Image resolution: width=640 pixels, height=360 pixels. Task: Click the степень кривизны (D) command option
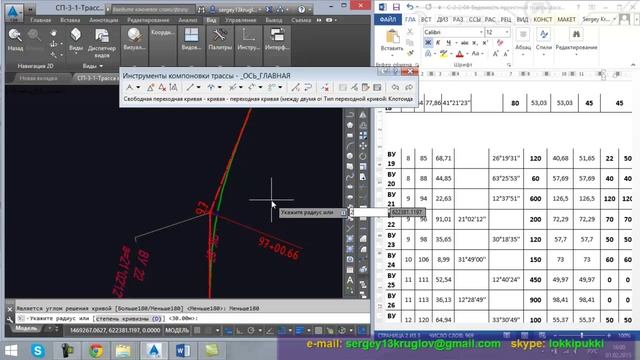click(128, 319)
